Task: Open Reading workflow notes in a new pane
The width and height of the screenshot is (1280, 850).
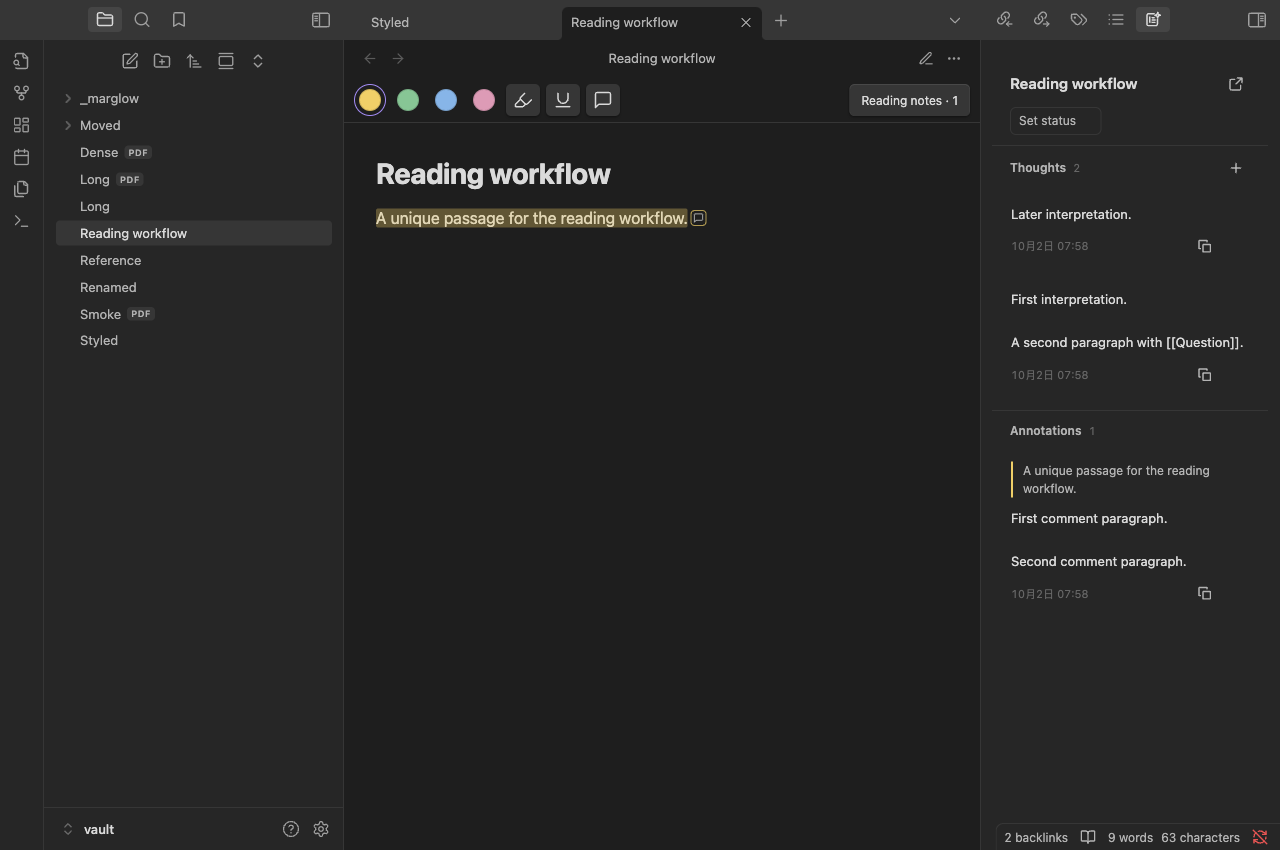Action: pyautogui.click(x=1236, y=84)
